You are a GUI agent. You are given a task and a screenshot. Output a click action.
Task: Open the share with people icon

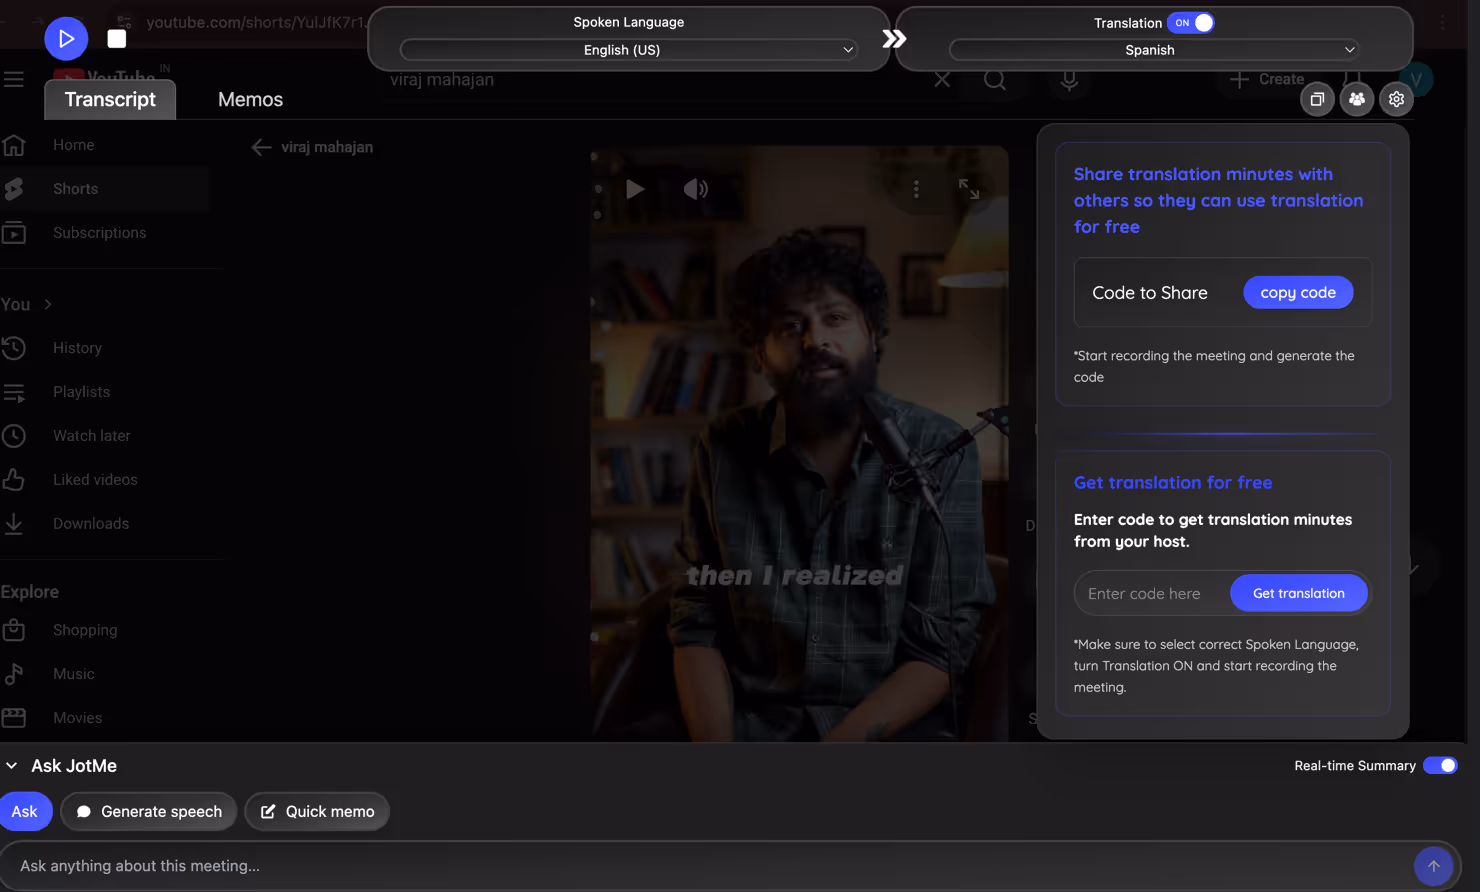pyautogui.click(x=1357, y=99)
